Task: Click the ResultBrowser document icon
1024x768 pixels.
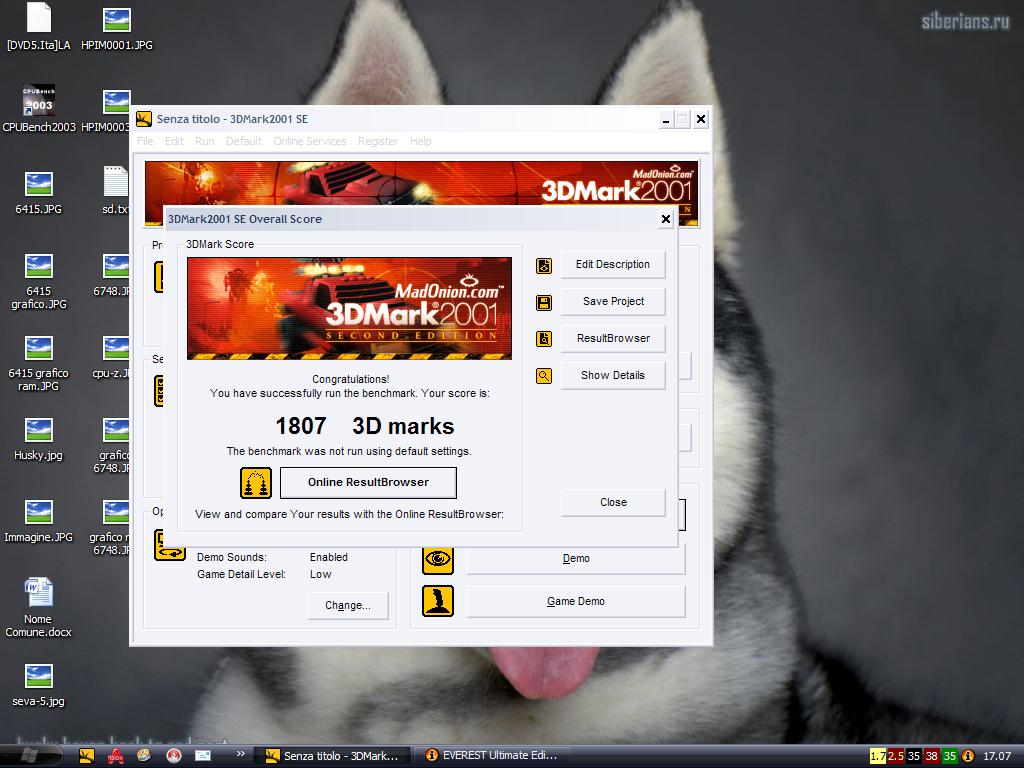Action: click(544, 339)
